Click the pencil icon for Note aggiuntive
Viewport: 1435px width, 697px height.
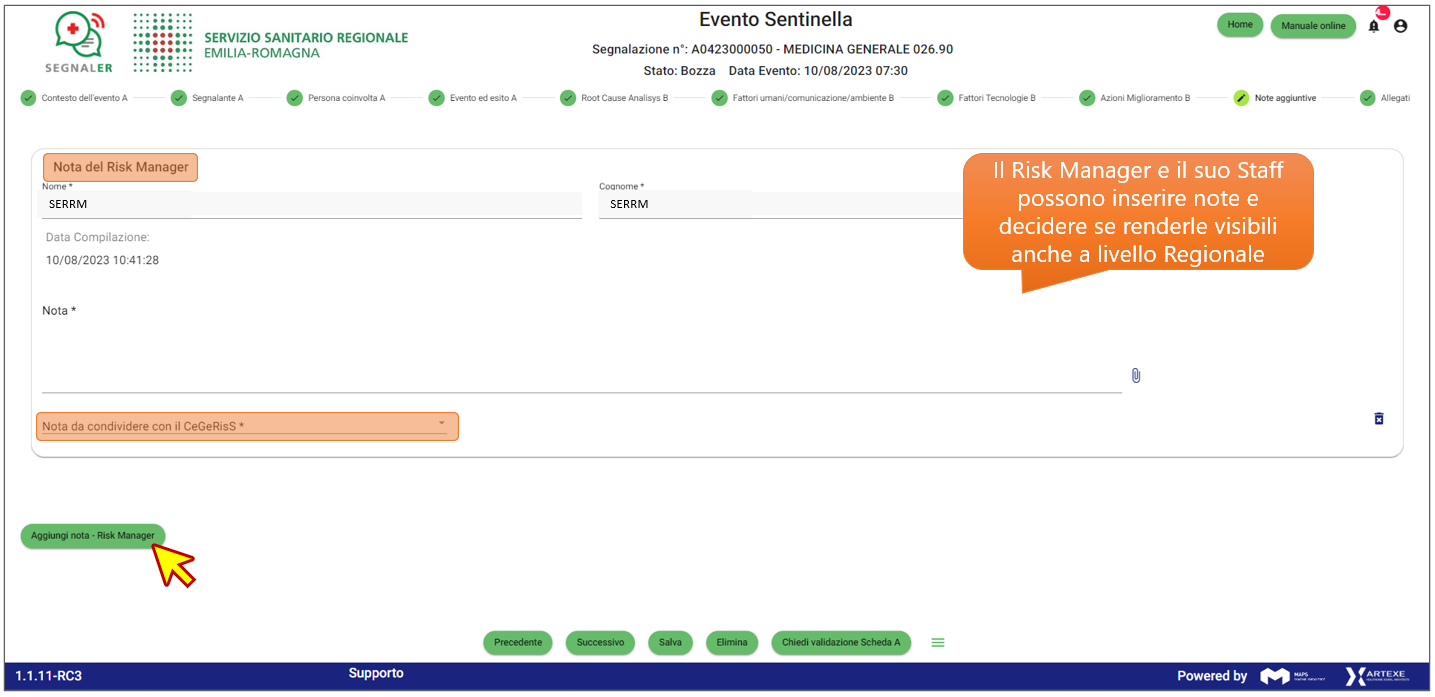coord(1241,98)
